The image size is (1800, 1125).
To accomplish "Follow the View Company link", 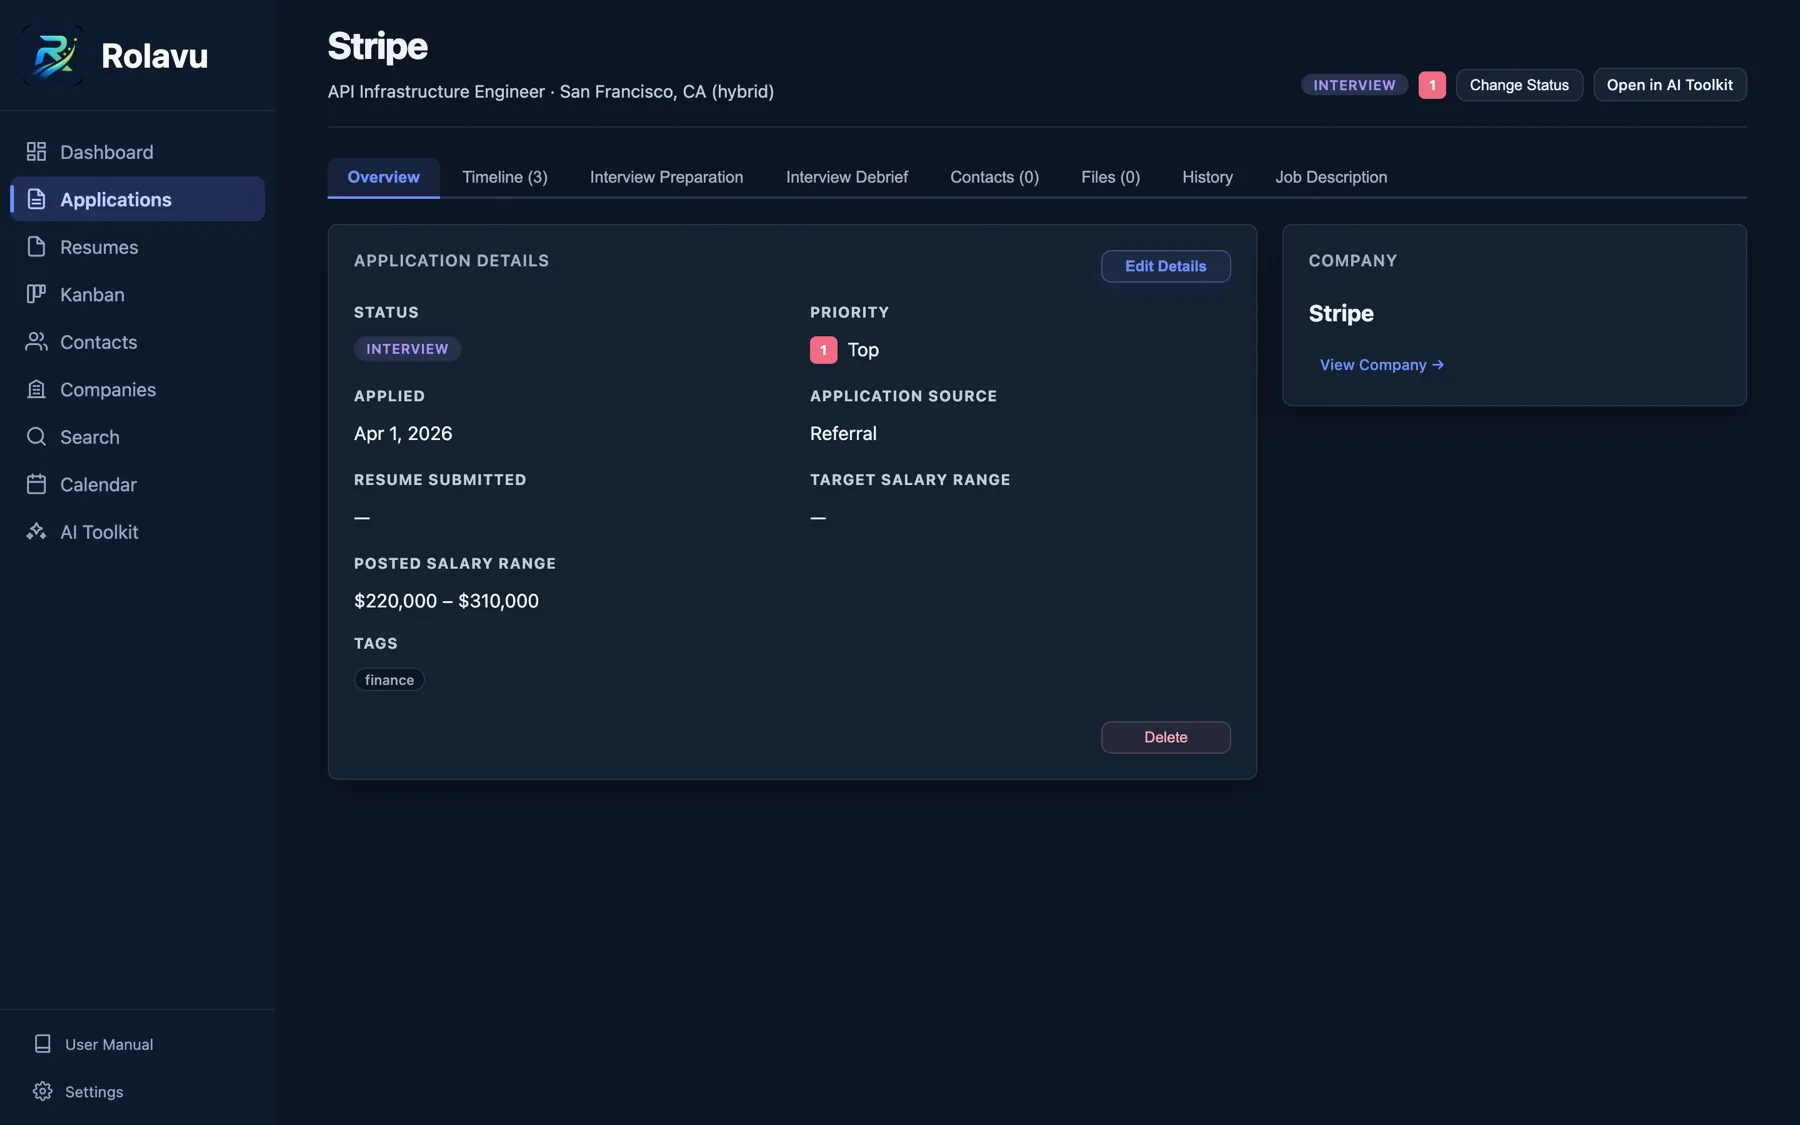I will click(x=1381, y=364).
